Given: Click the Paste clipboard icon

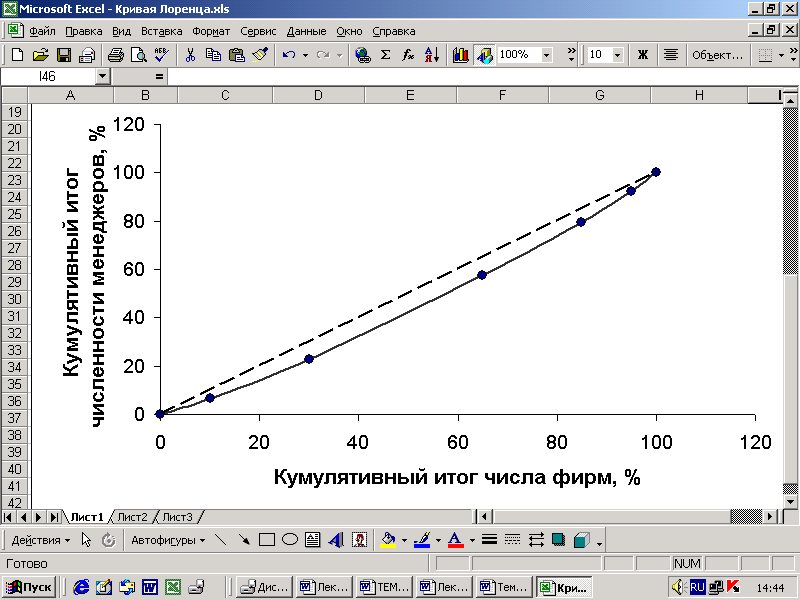Looking at the screenshot, I should click(237, 55).
